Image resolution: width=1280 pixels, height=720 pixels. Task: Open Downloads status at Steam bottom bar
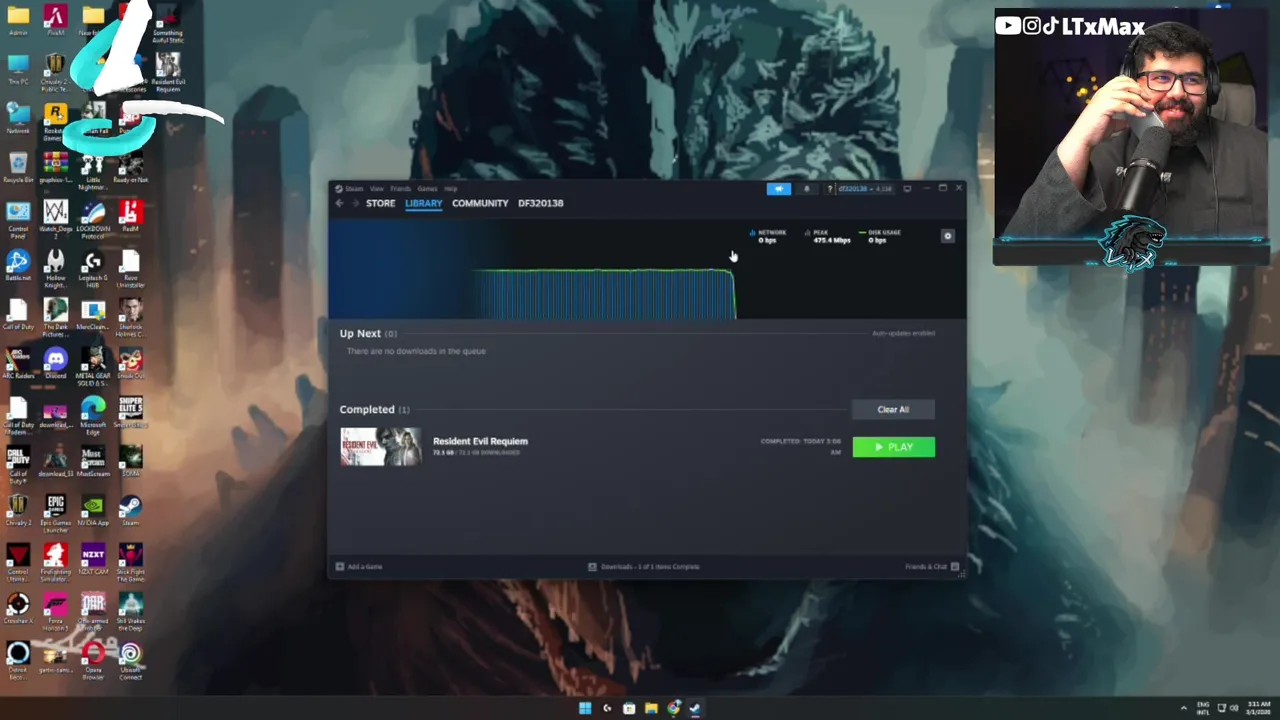(x=643, y=567)
